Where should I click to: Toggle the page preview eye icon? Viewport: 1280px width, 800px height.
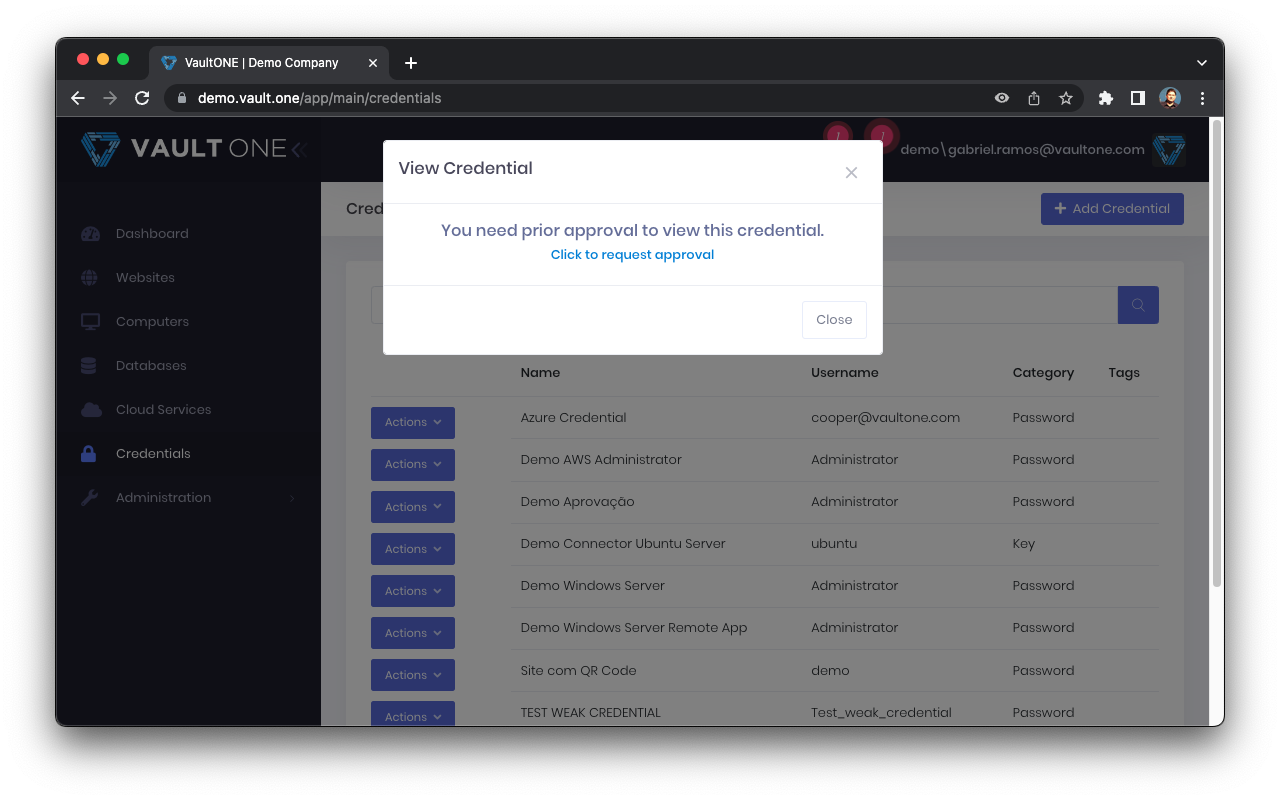(1001, 98)
